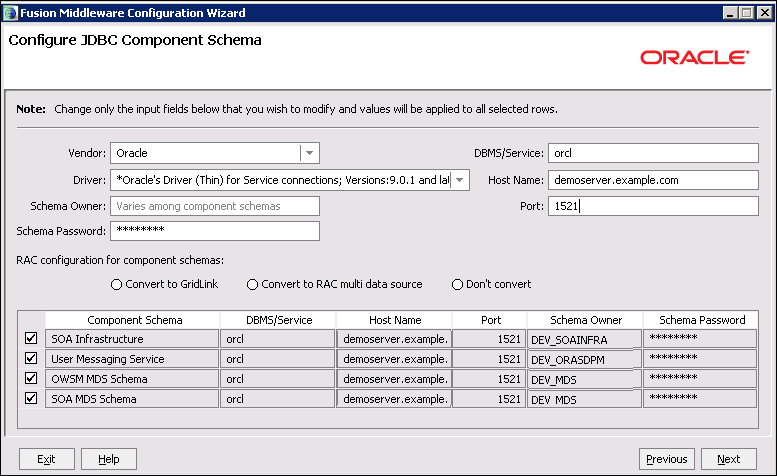Select the OWSM MDS Schema cell
777x476 pixels.
click(x=132, y=379)
